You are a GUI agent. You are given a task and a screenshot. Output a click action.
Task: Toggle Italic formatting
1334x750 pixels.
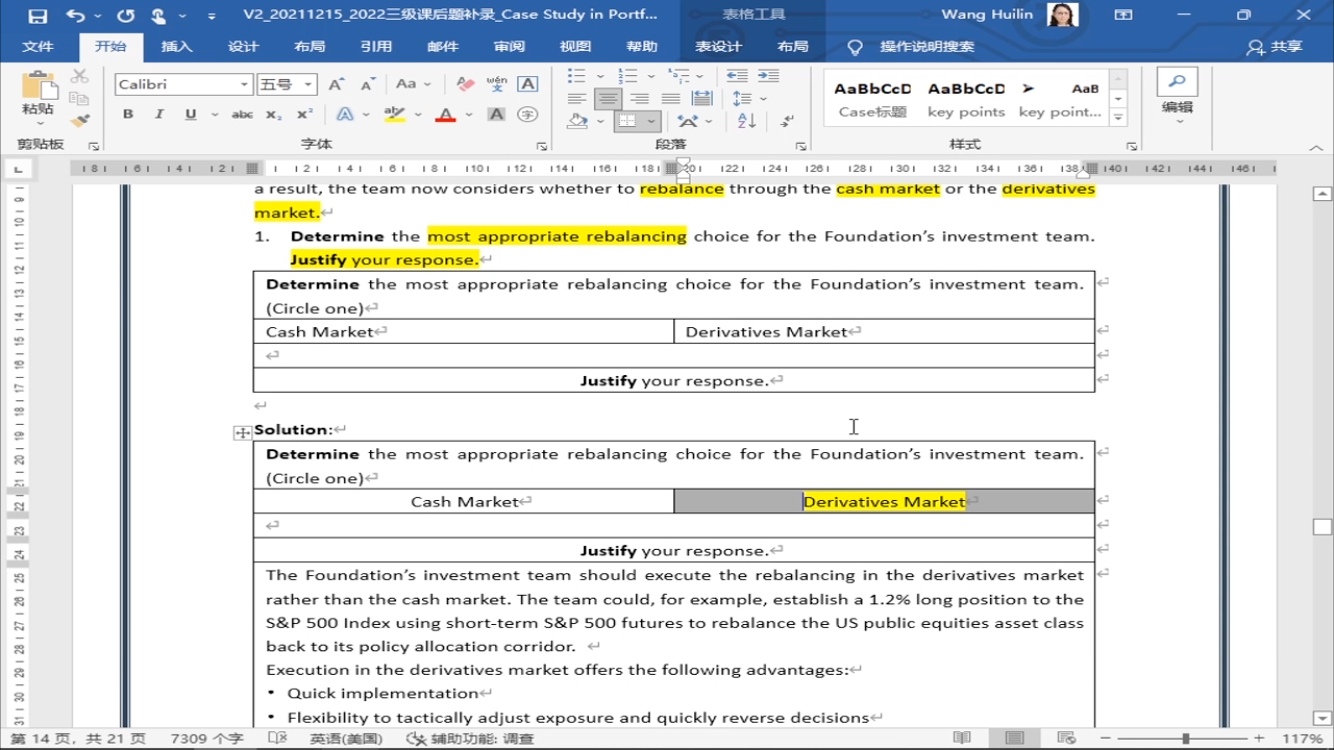(159, 115)
